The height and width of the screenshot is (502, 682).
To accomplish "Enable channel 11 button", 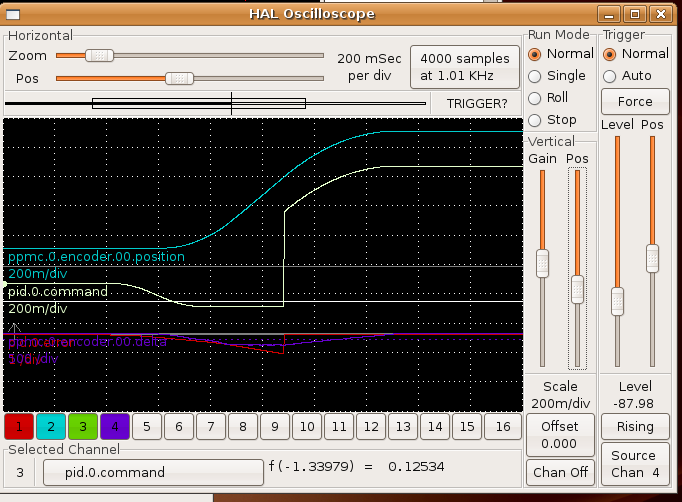I will pos(339,426).
